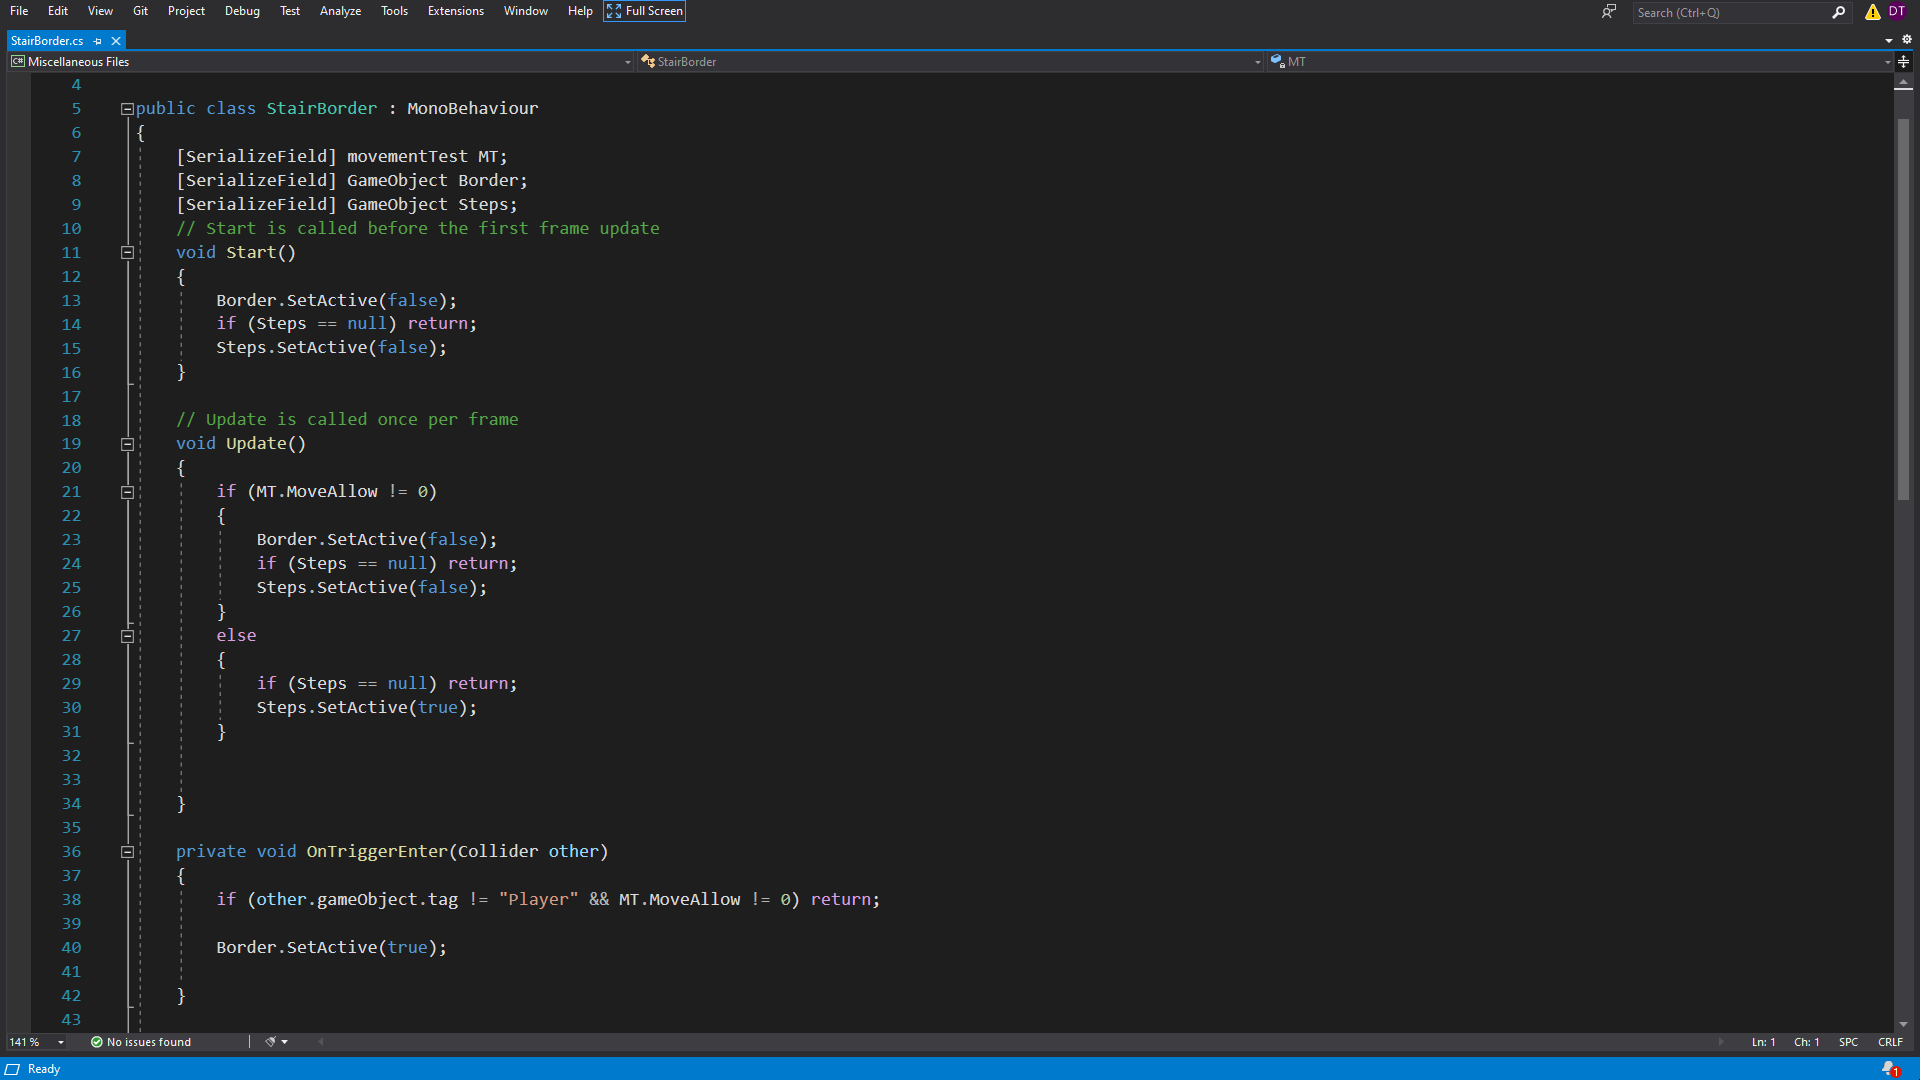
Task: Collapse the StairBorder class outline
Action: (127, 108)
